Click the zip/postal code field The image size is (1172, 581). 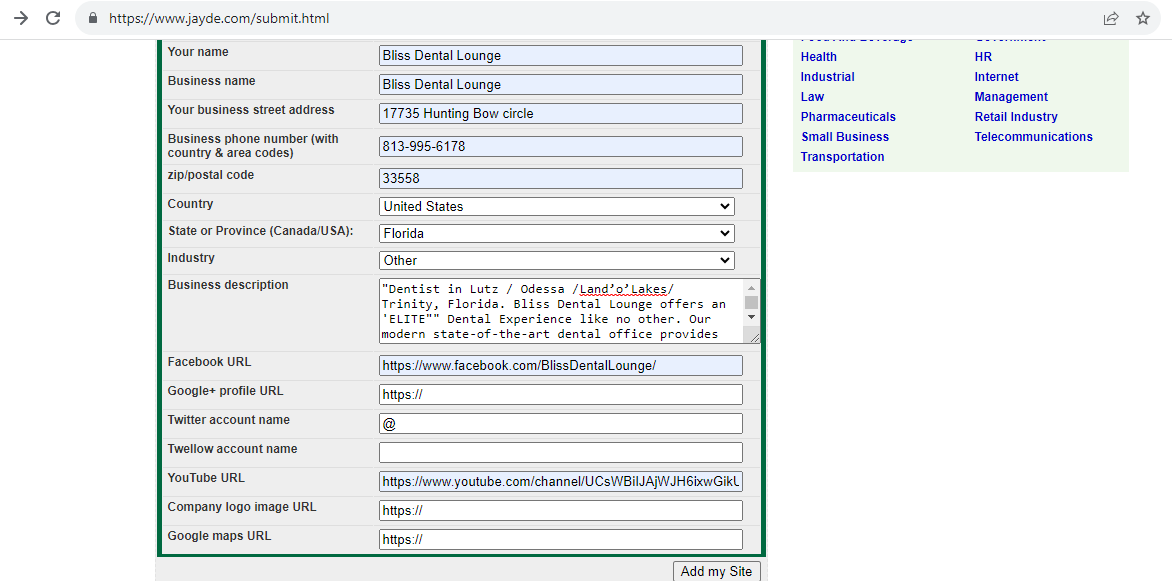(561, 179)
